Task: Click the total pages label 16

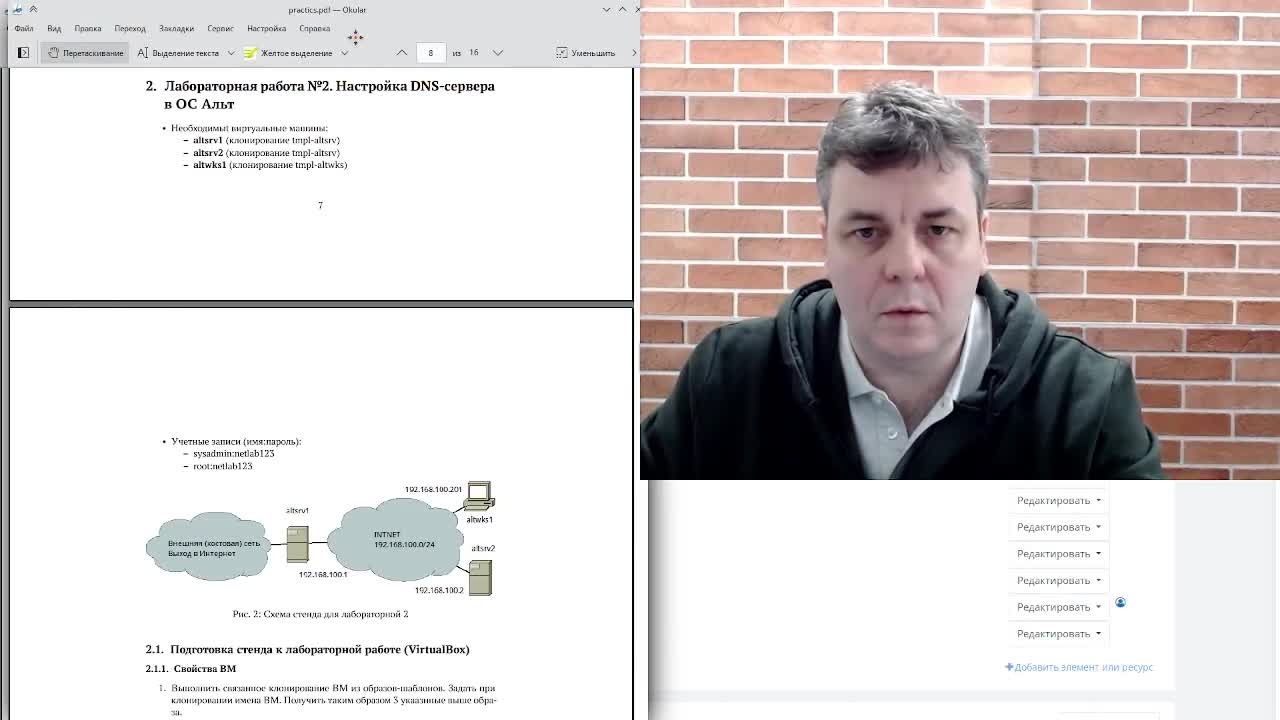Action: 473,53
